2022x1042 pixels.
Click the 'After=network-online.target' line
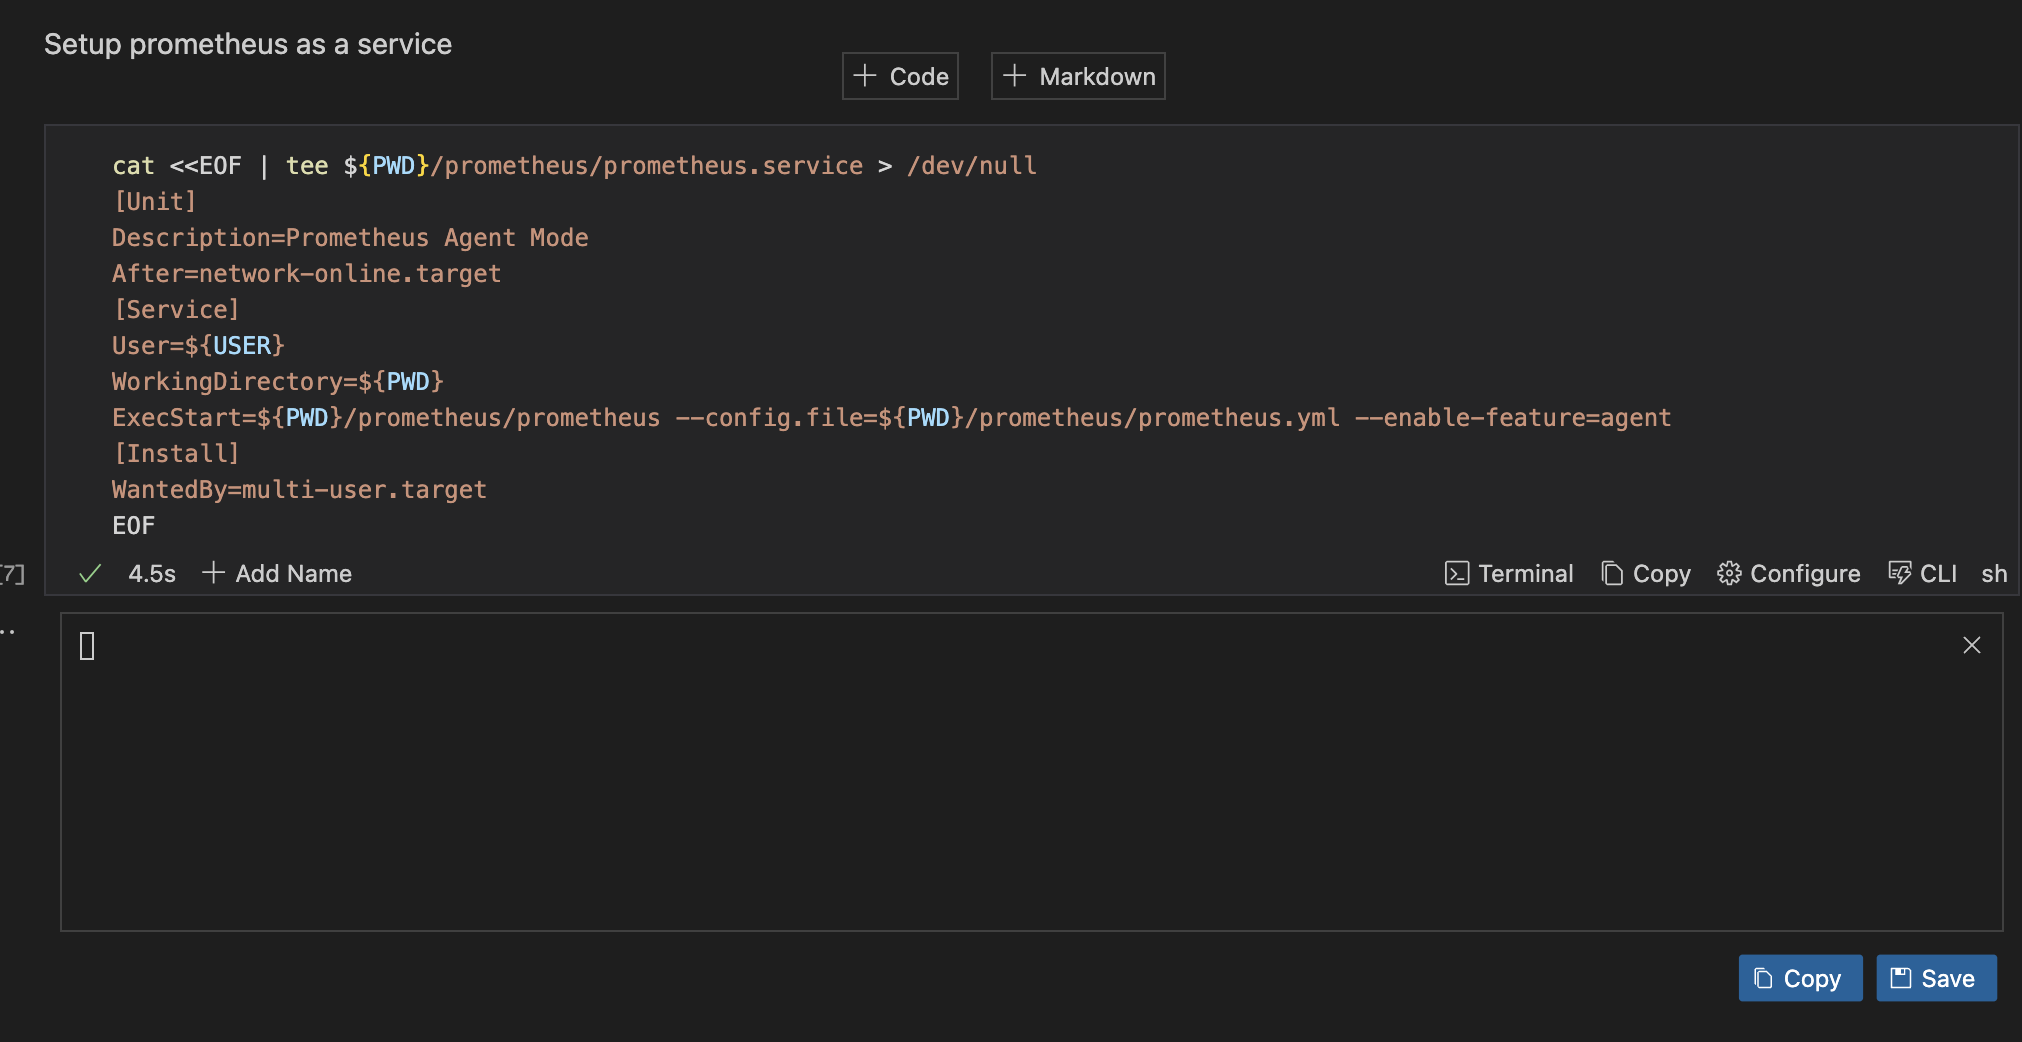306,273
